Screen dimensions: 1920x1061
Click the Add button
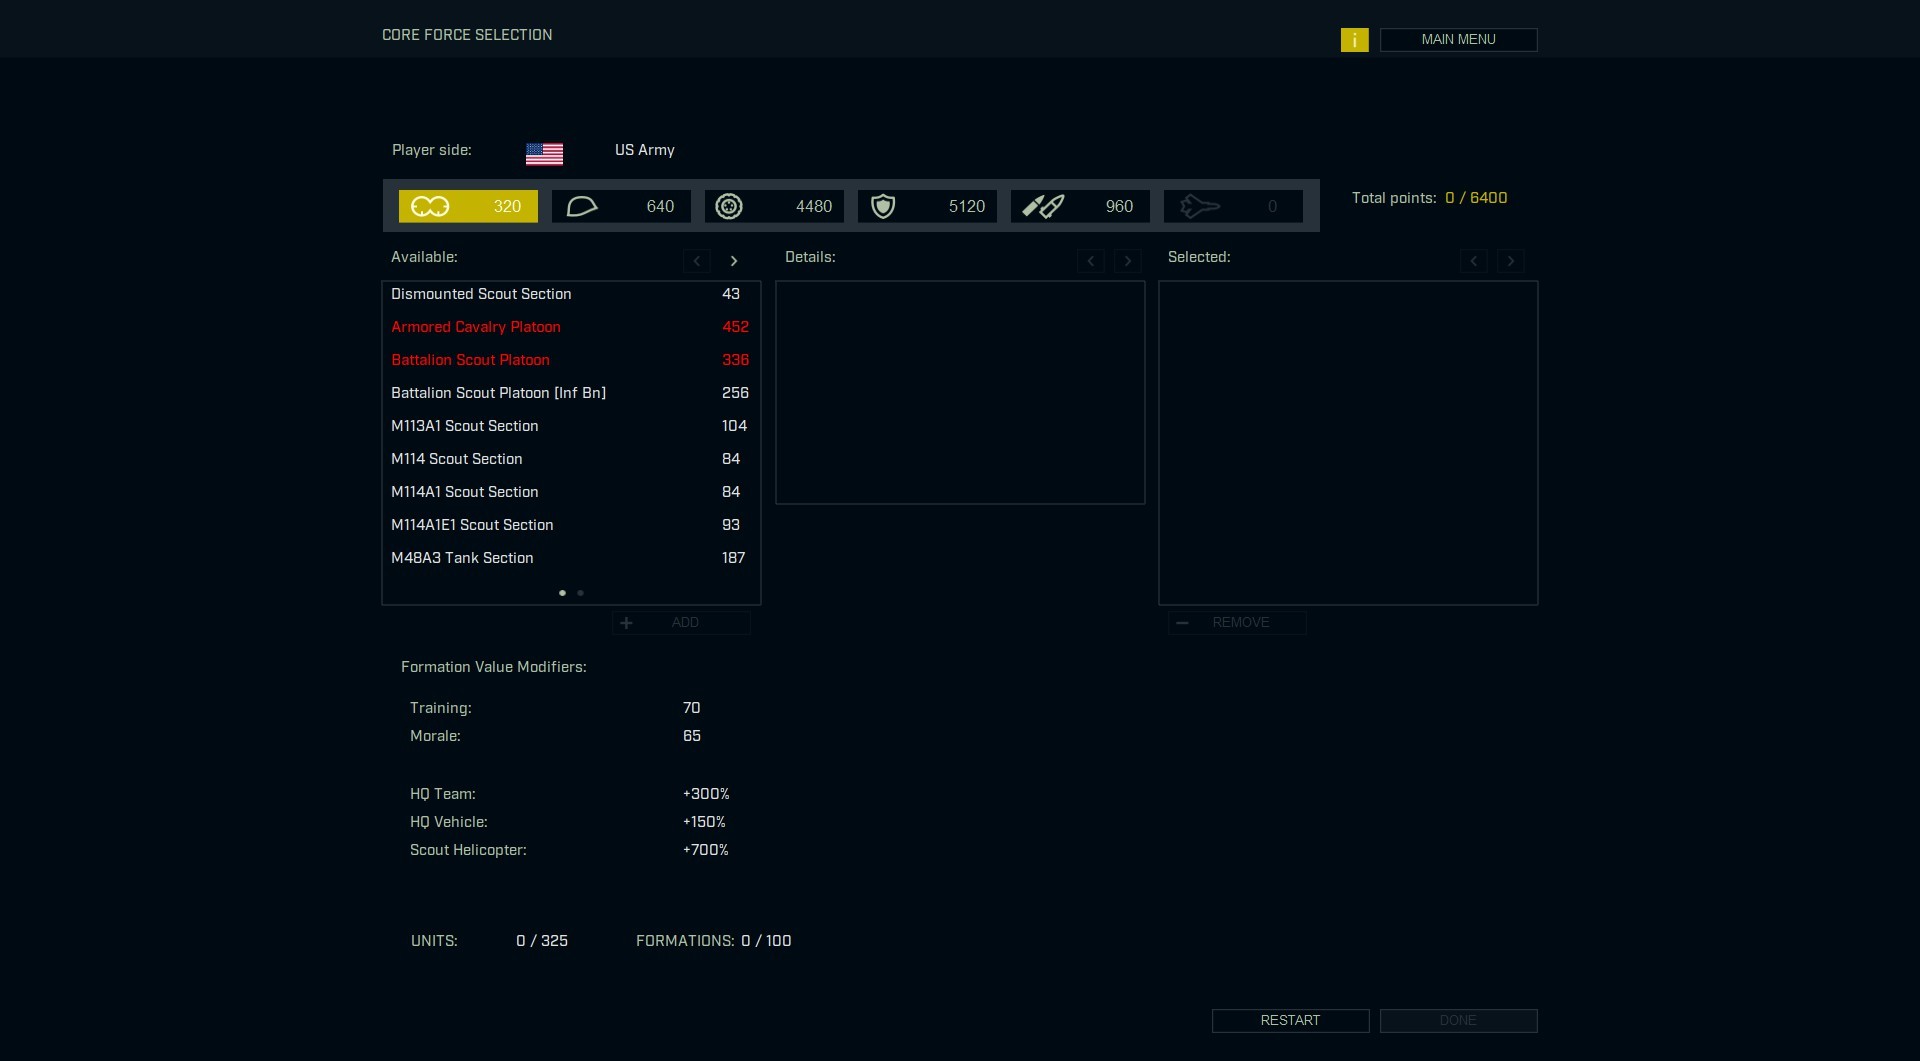pyautogui.click(x=682, y=623)
